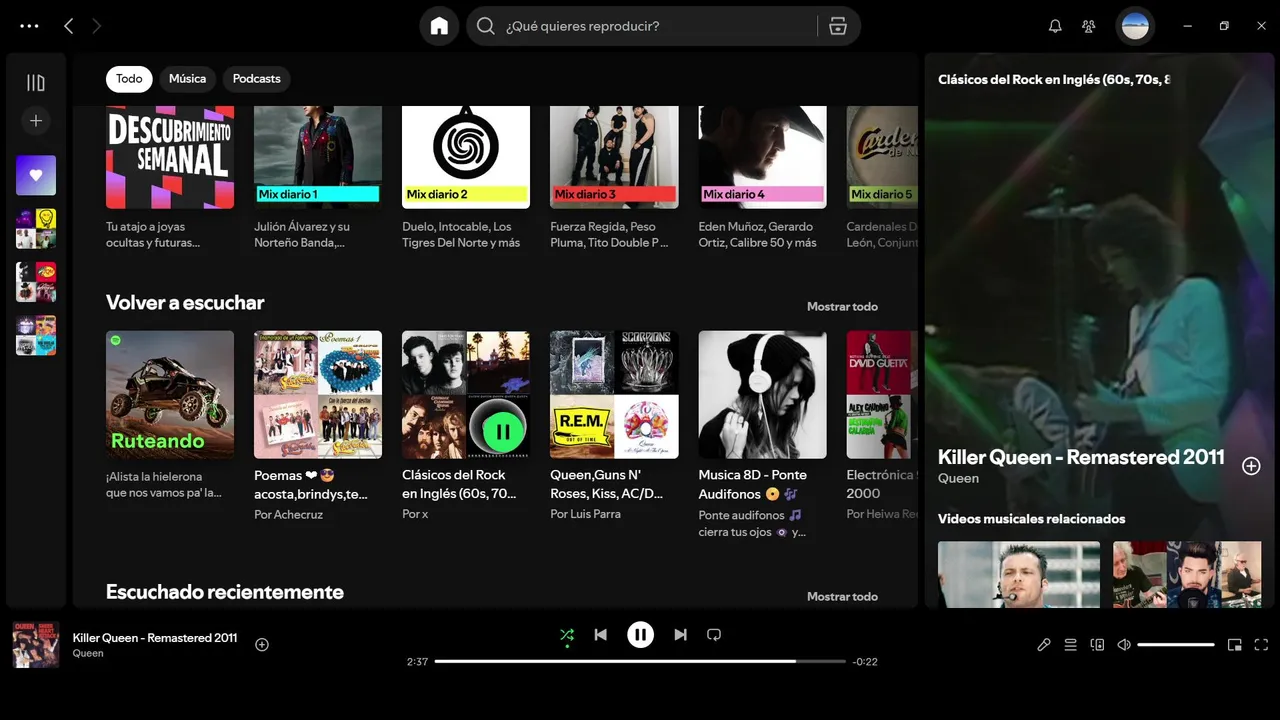Open the Browse icon in search bar
The image size is (1280, 720).
click(838, 26)
